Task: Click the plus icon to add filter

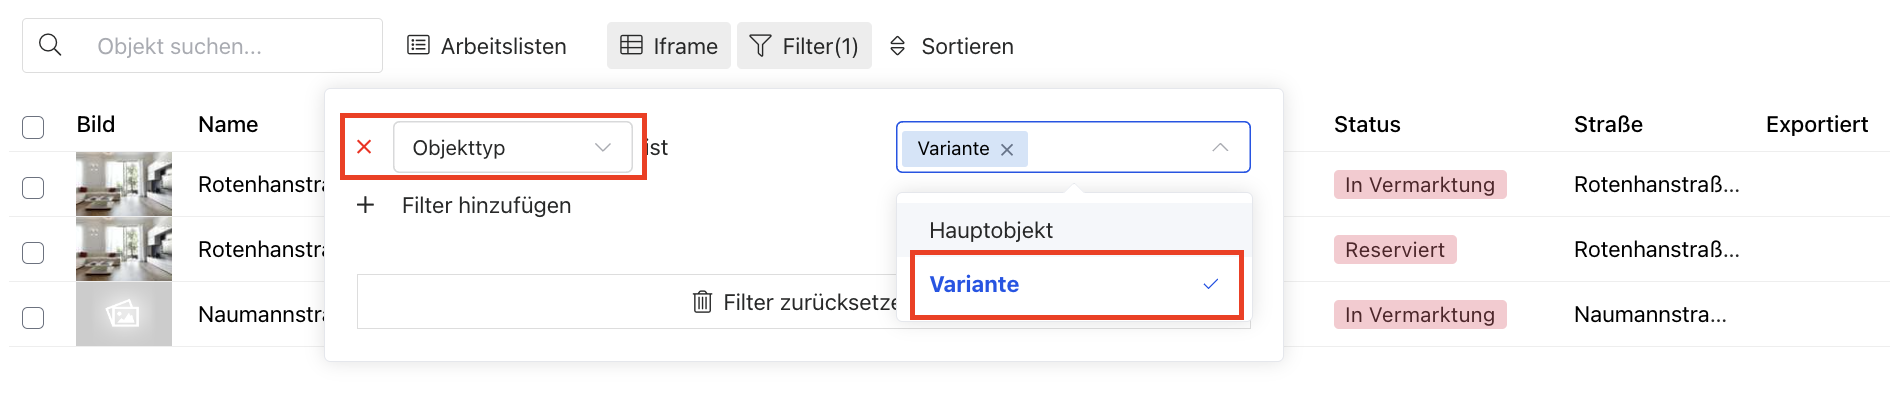Action: [366, 205]
